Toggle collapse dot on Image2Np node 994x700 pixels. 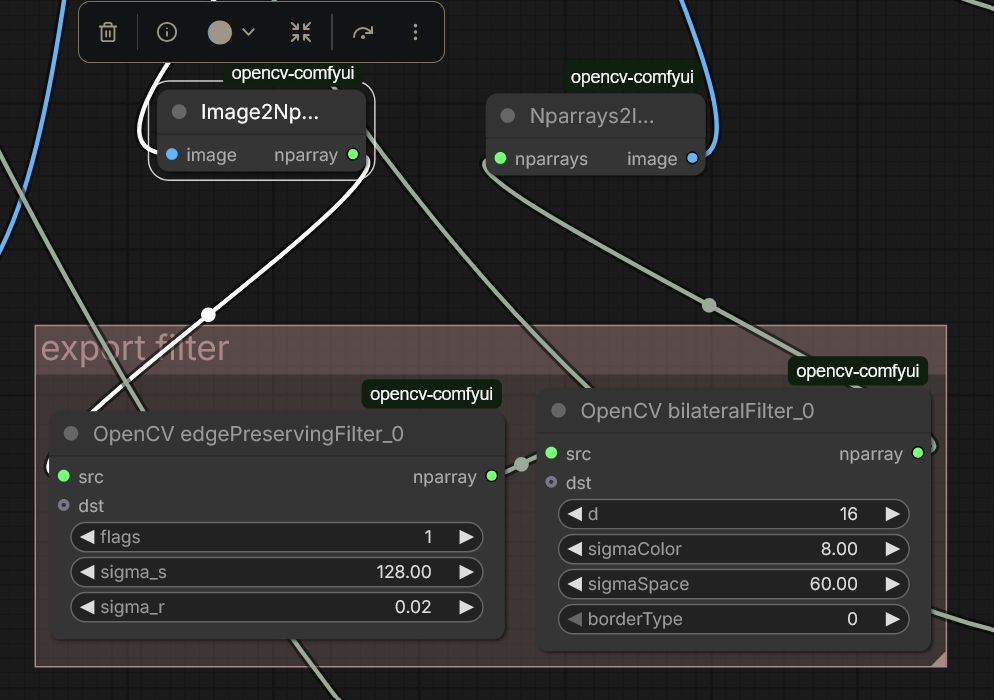179,112
